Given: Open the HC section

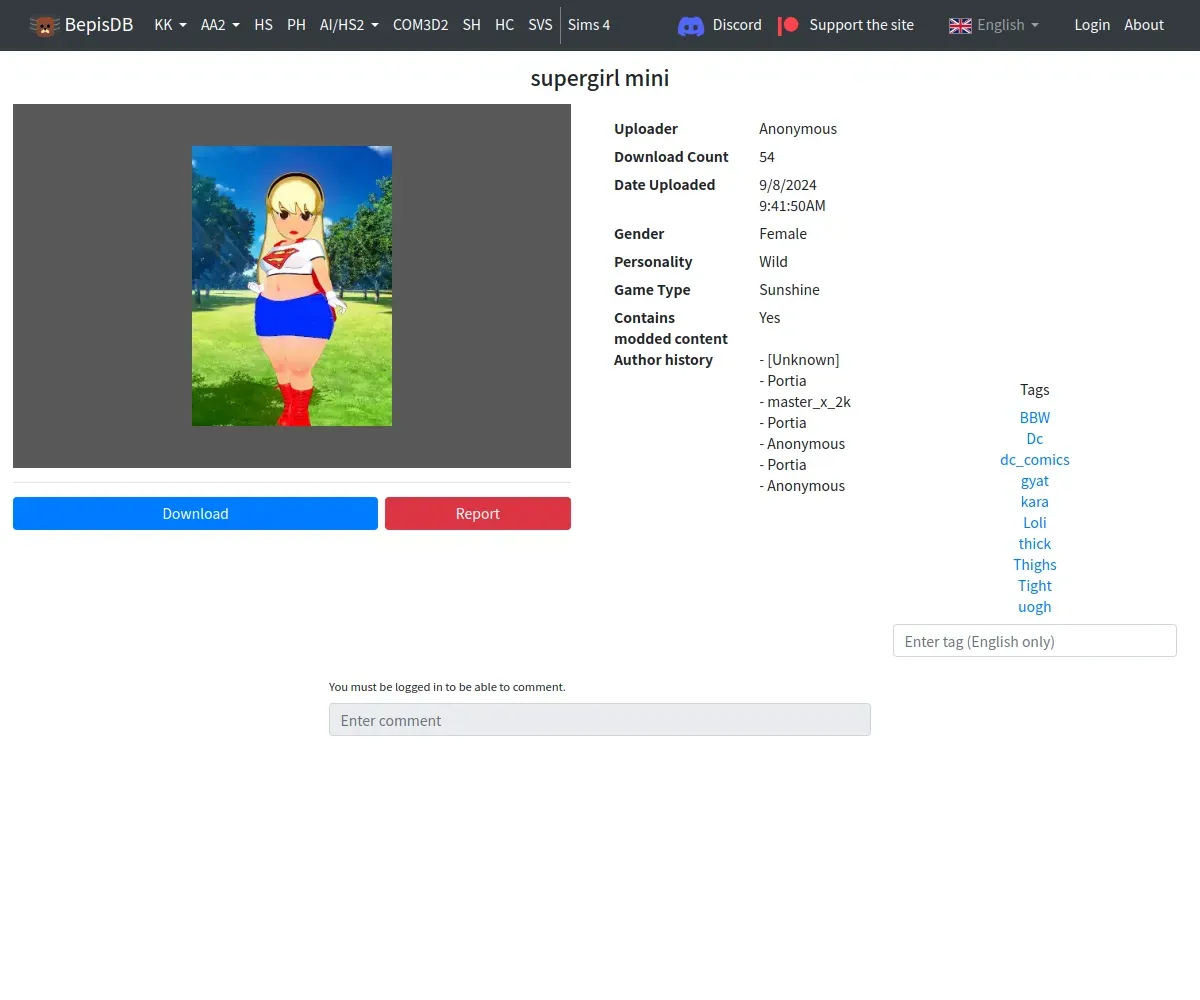Looking at the screenshot, I should [504, 25].
